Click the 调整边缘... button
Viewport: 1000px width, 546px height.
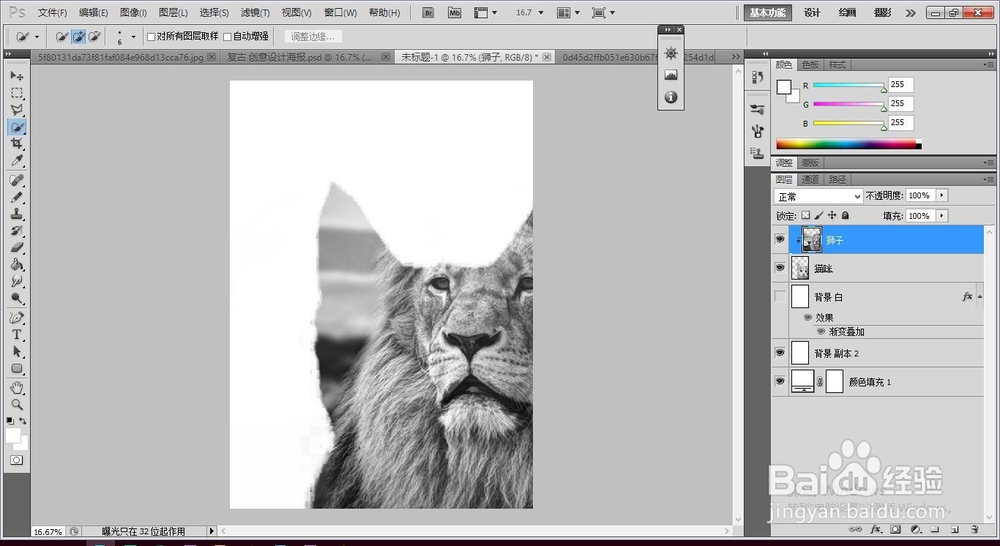pos(312,37)
